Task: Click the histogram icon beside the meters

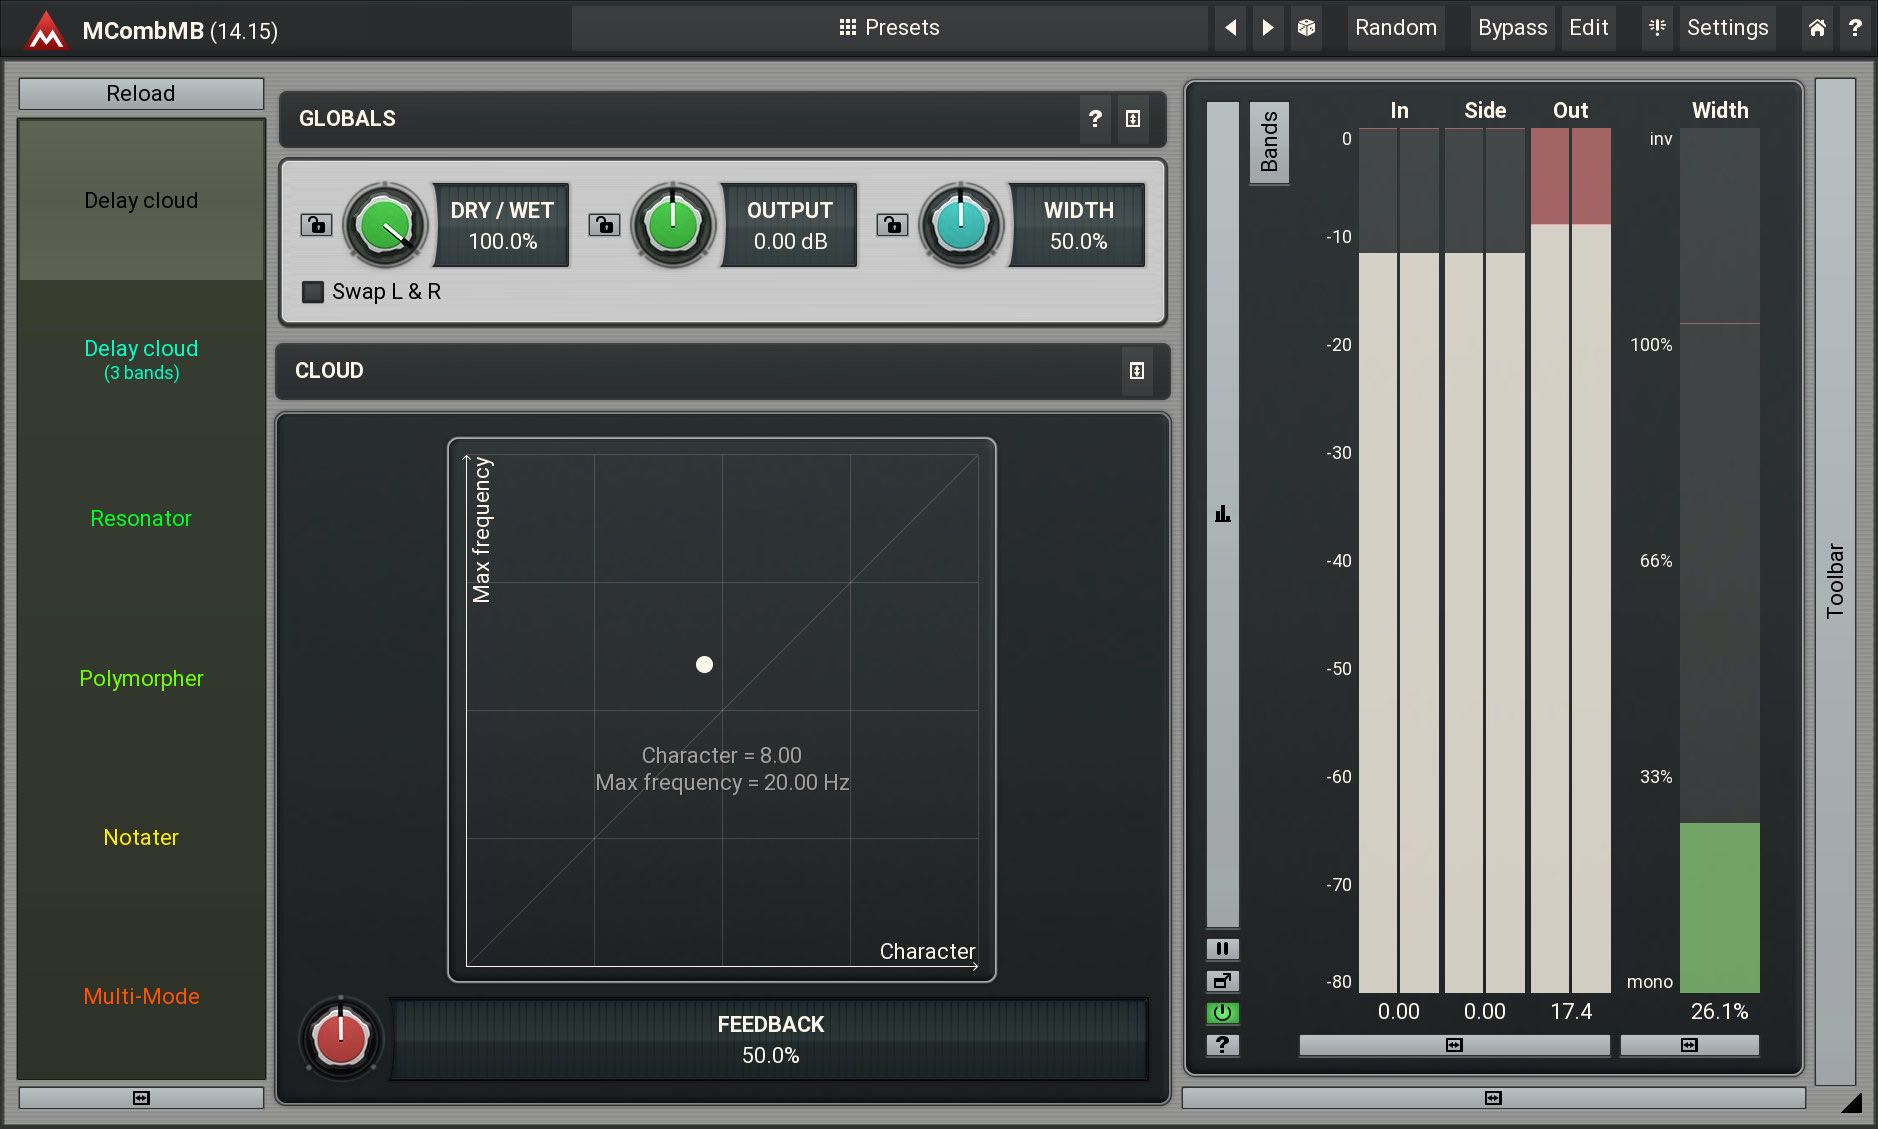Action: click(x=1222, y=514)
